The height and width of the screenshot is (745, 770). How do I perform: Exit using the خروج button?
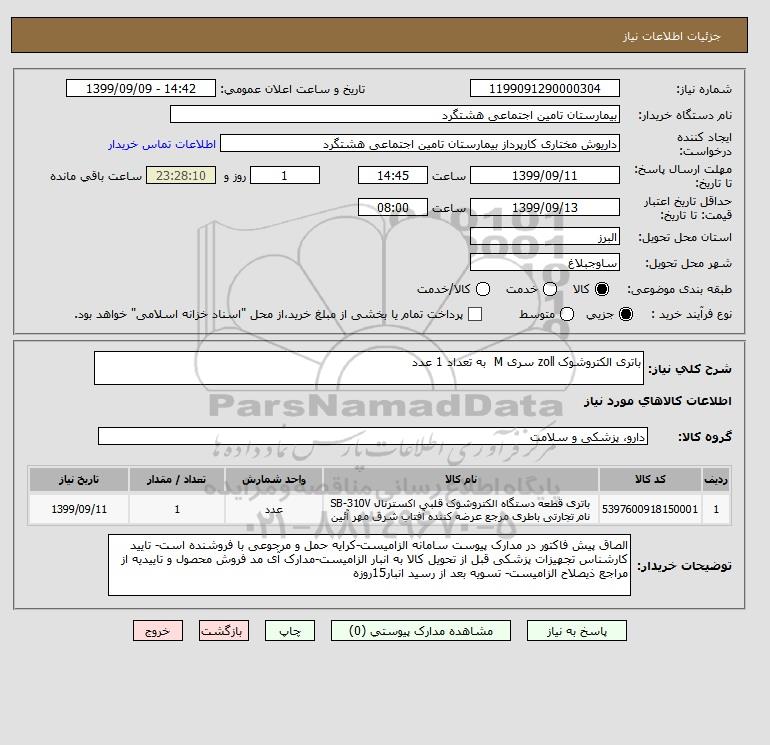tap(158, 631)
